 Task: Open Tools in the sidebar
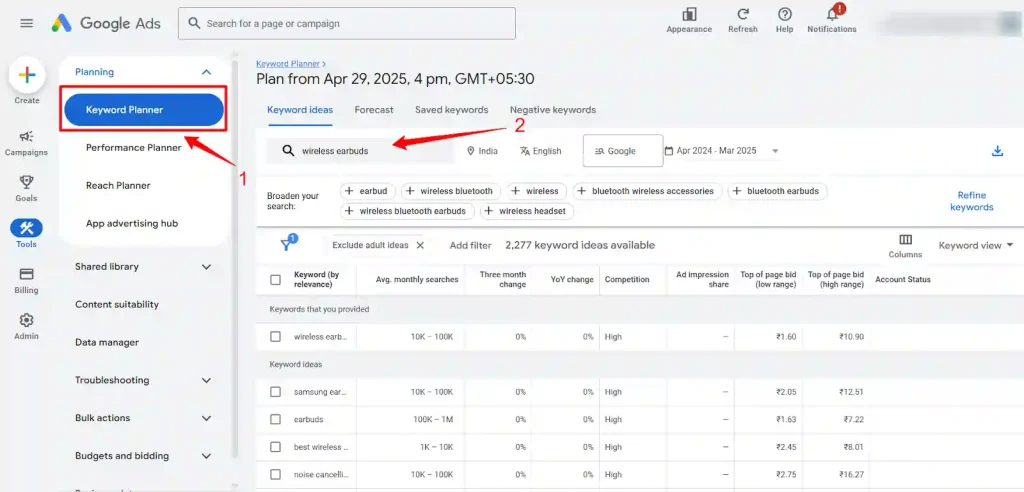click(26, 234)
